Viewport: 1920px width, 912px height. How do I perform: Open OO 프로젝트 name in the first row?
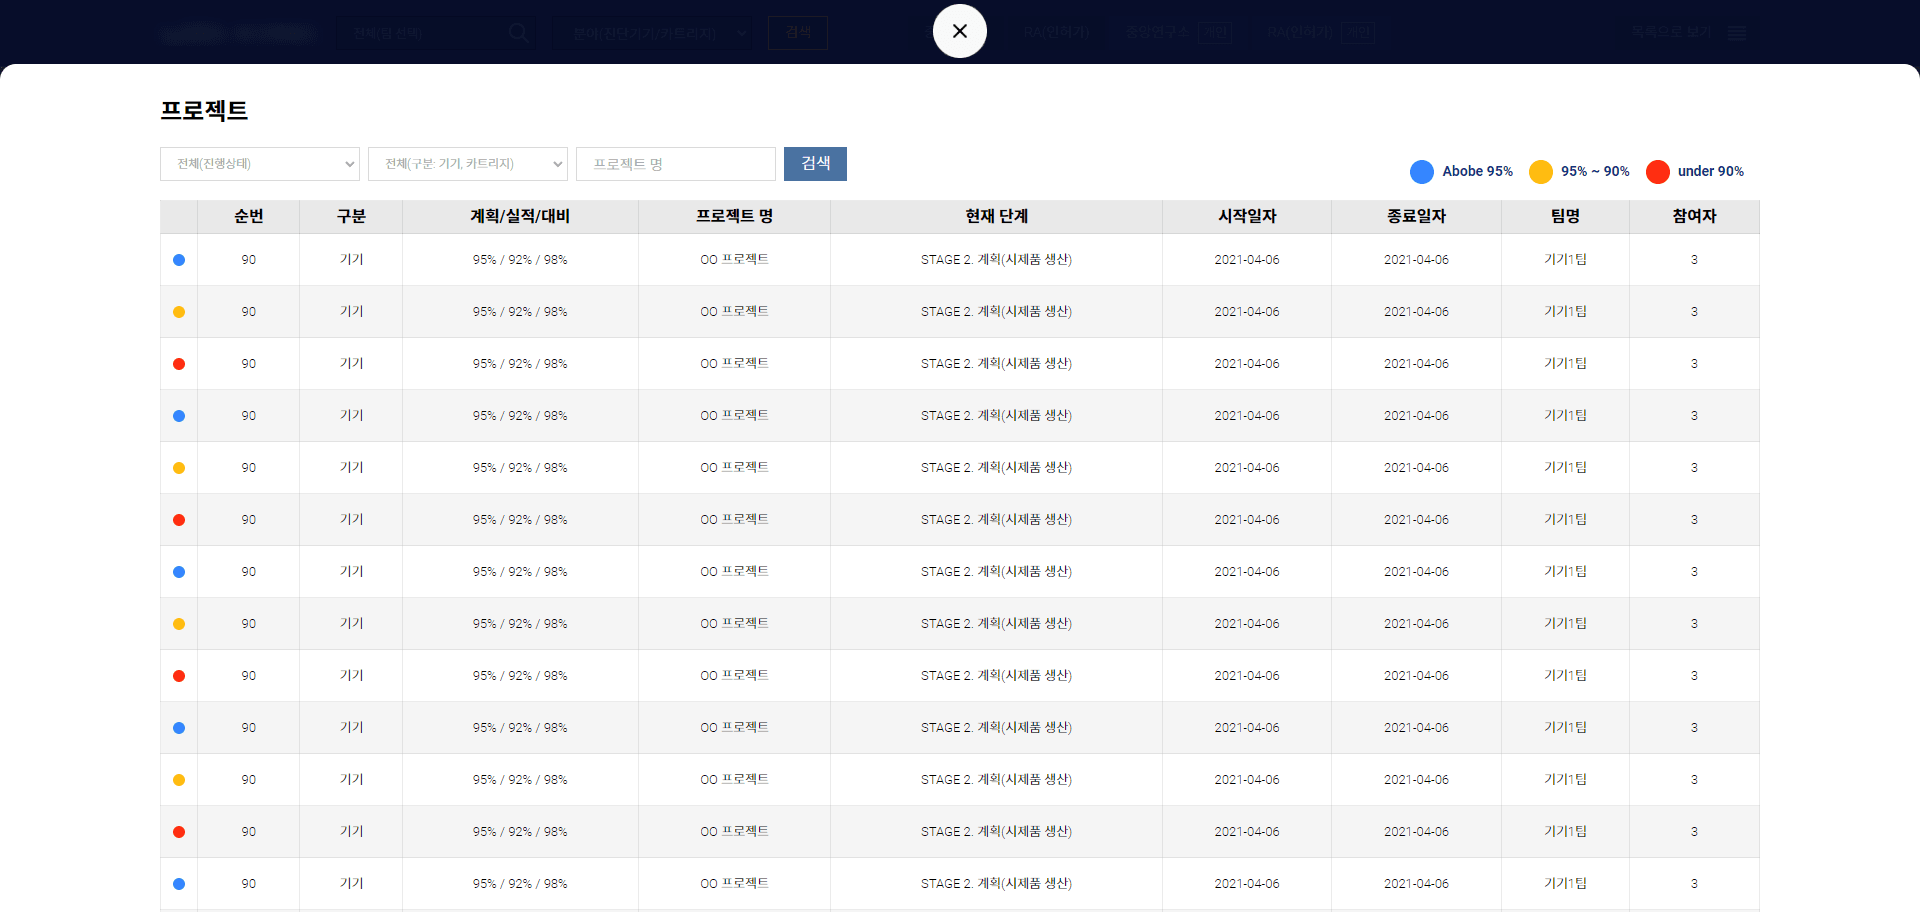pos(734,260)
